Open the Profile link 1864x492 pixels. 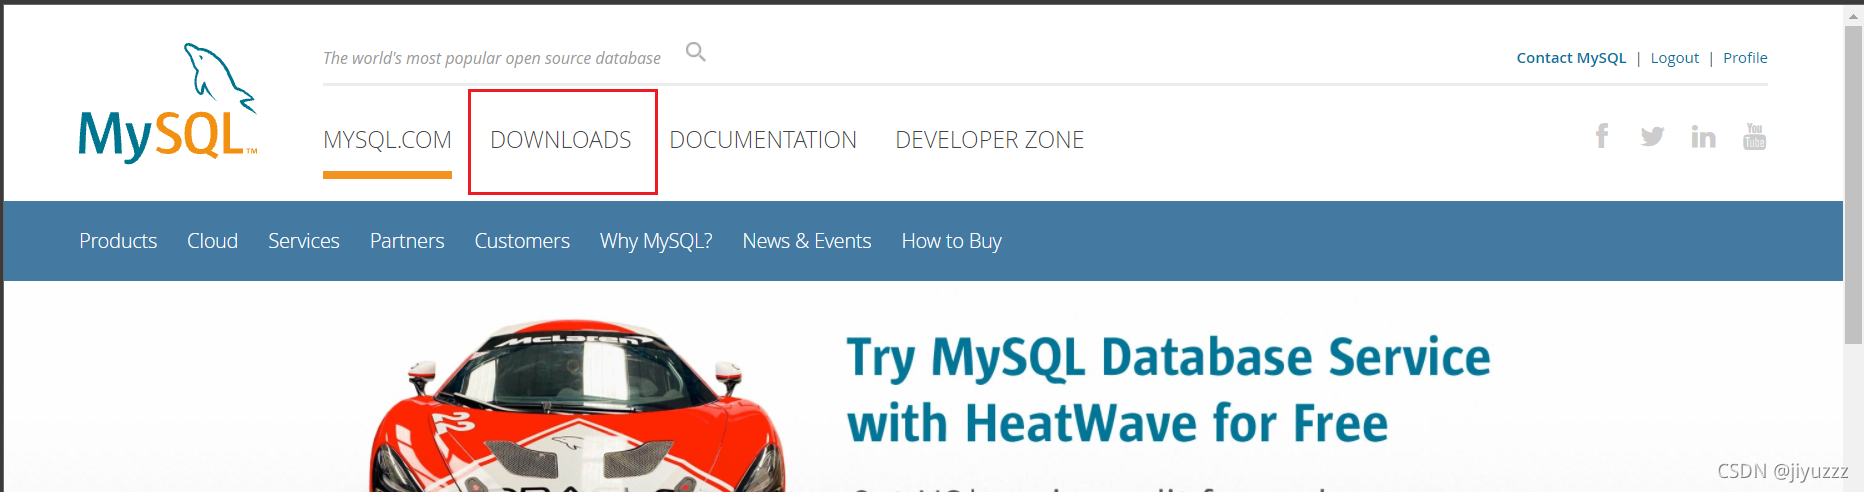point(1745,58)
